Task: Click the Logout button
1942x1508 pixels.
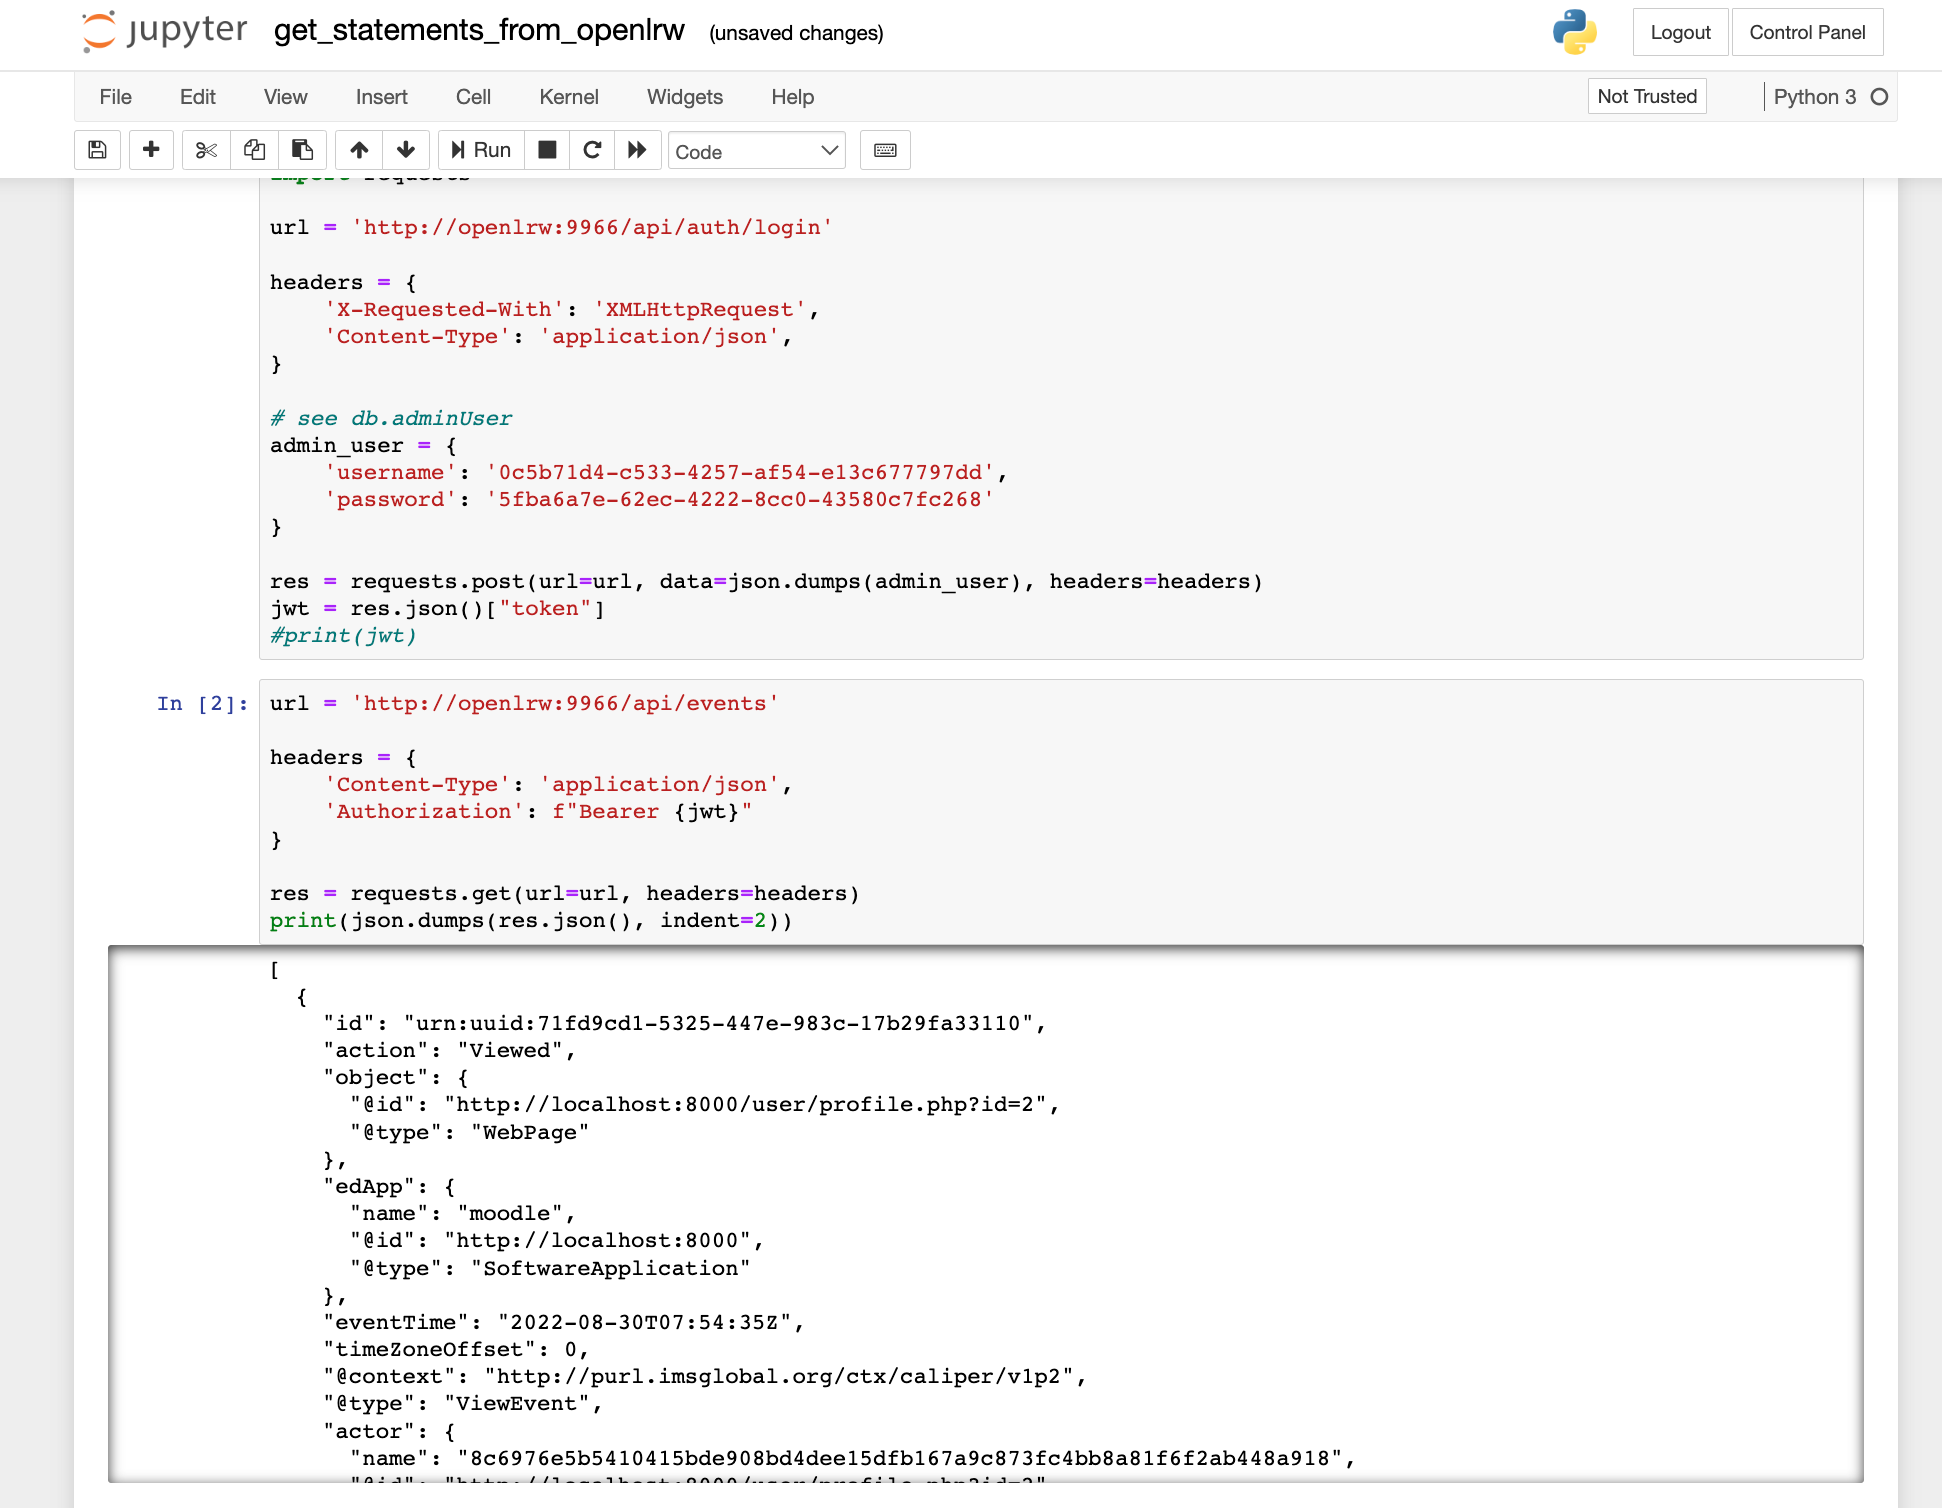Action: point(1680,32)
